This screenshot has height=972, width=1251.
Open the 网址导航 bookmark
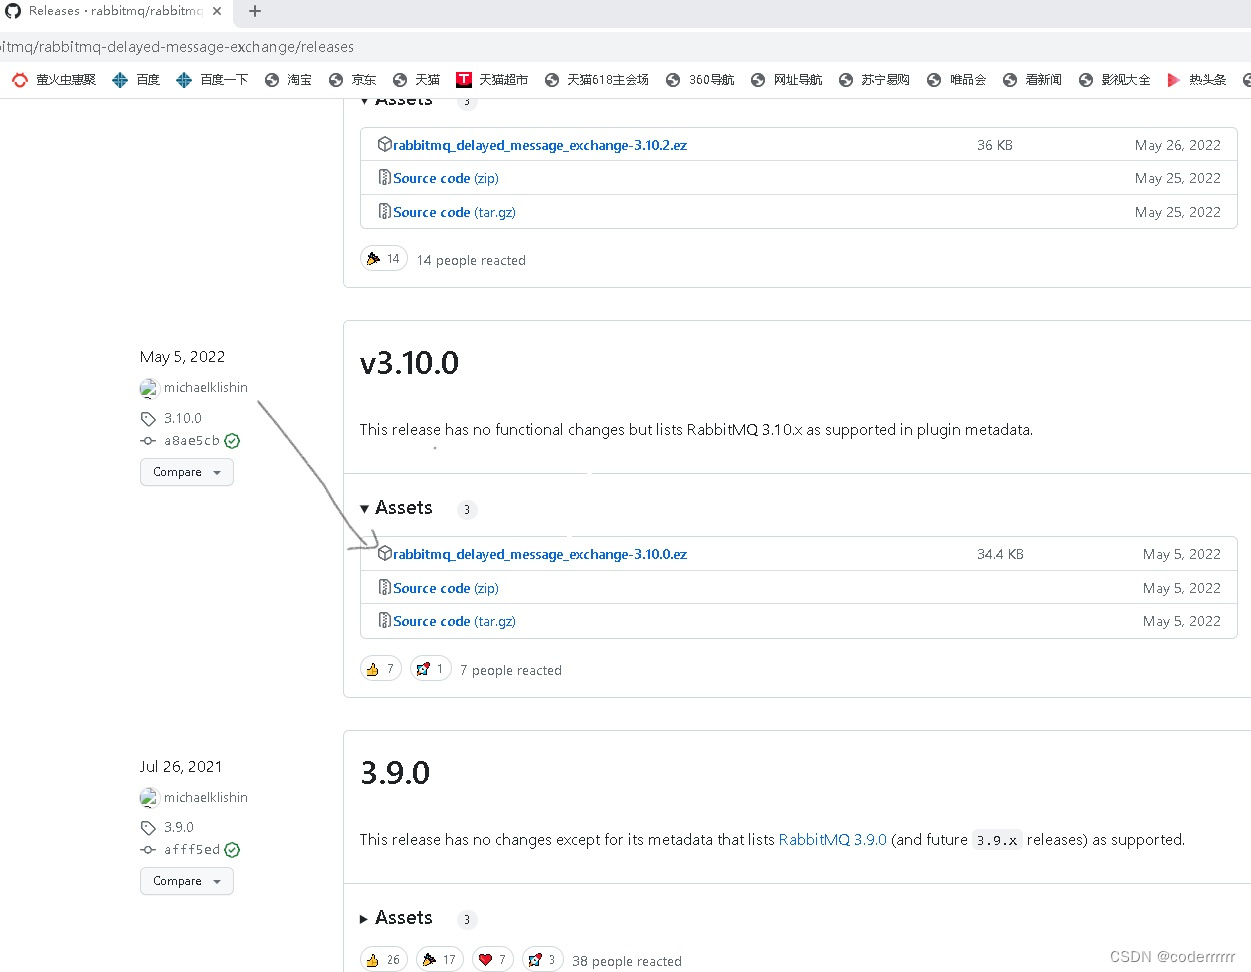tap(786, 80)
